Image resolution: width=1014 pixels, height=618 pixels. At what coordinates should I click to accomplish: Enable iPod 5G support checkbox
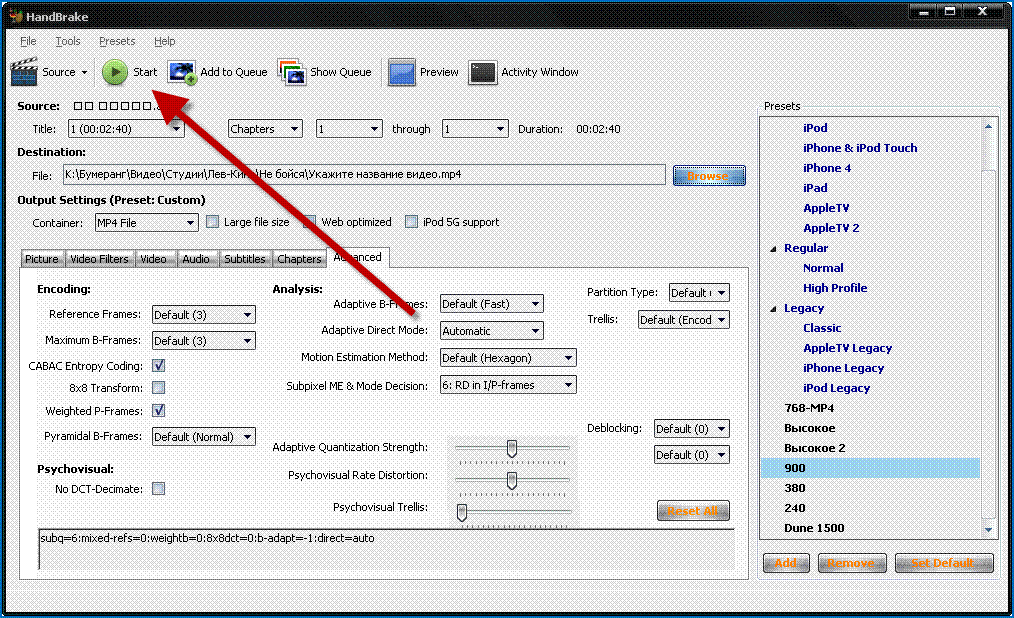tap(411, 222)
